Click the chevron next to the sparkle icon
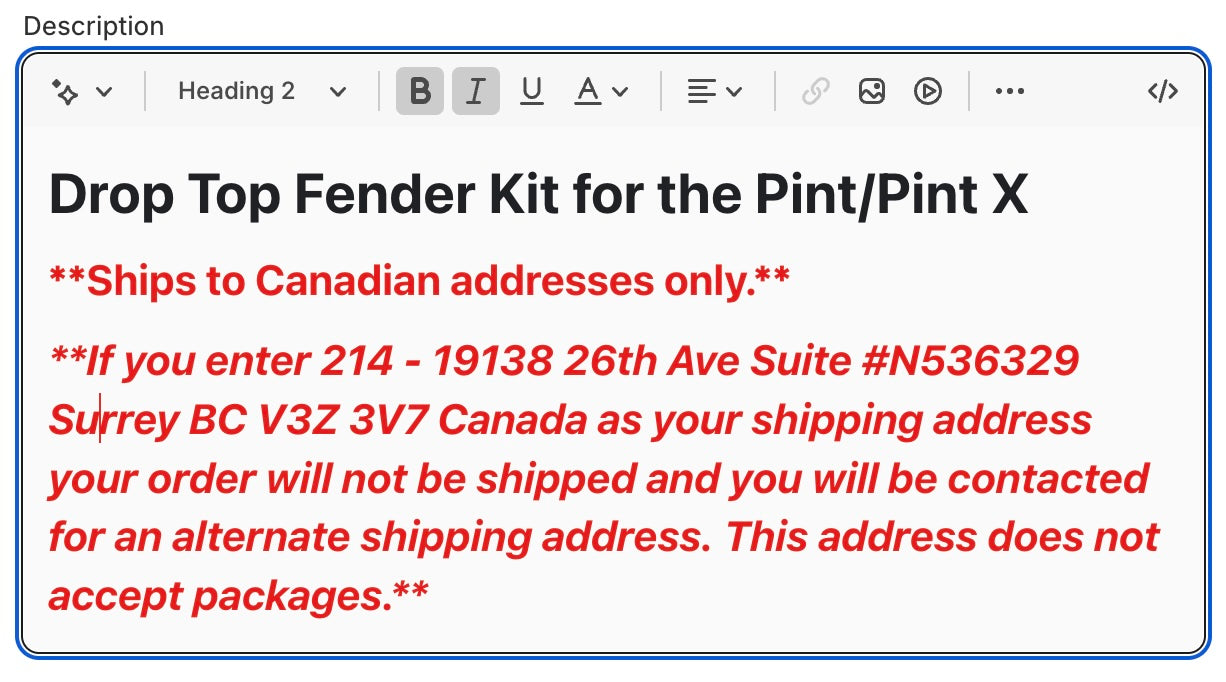This screenshot has height=682, width=1226. (x=104, y=92)
